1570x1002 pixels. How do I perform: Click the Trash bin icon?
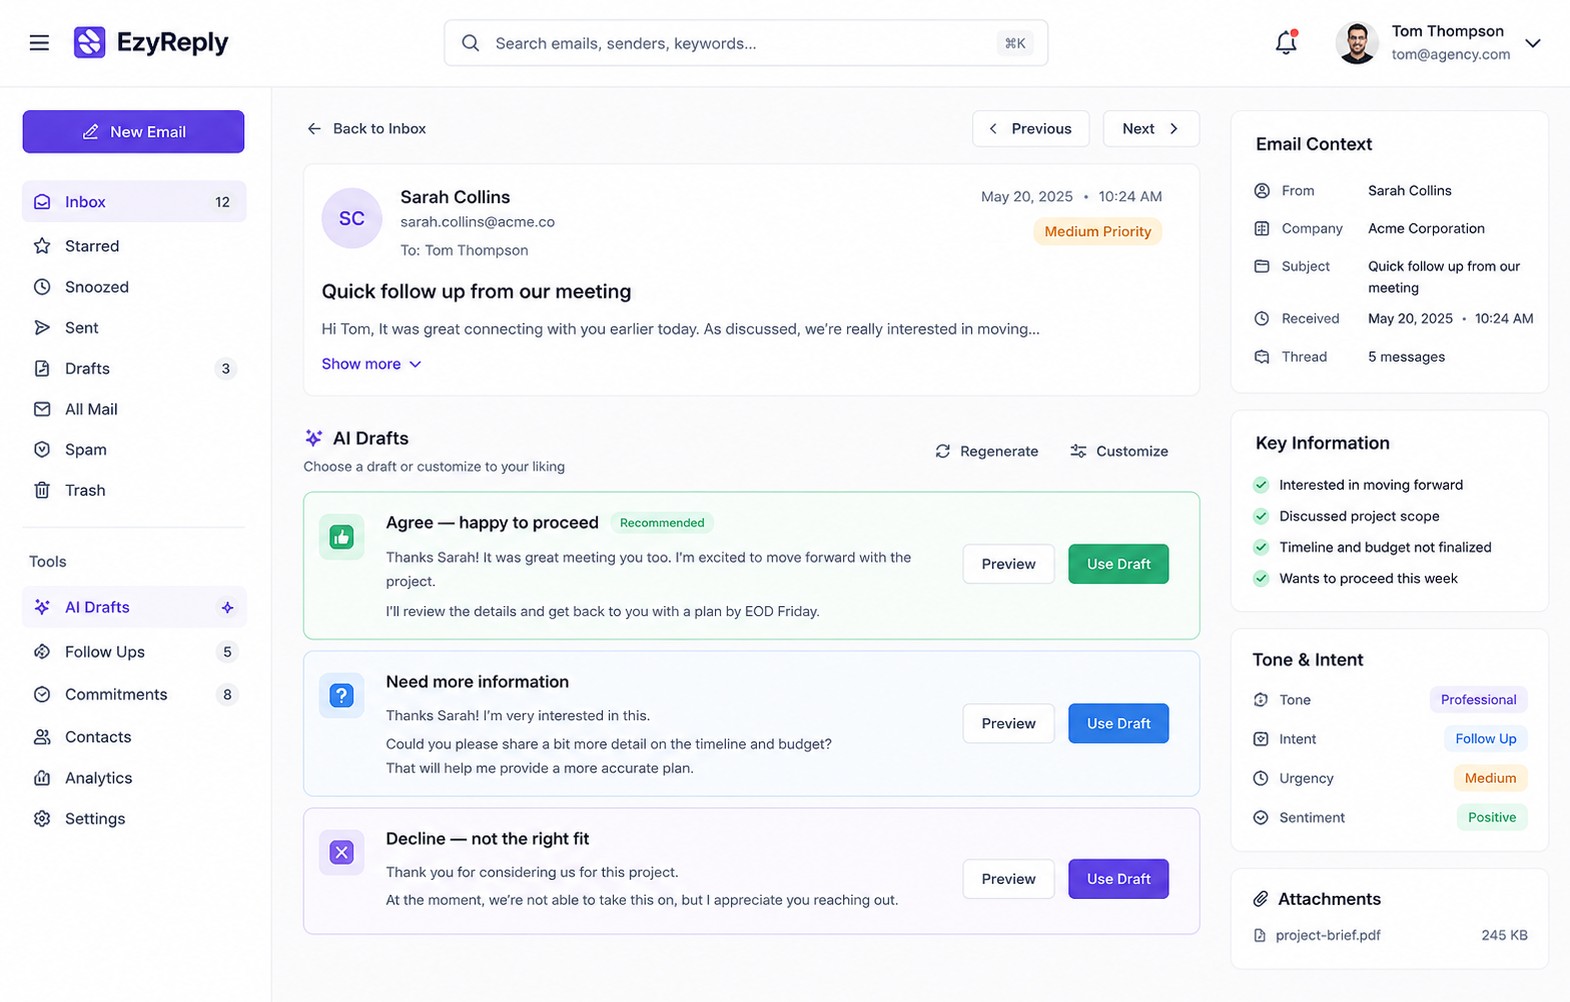(x=42, y=490)
